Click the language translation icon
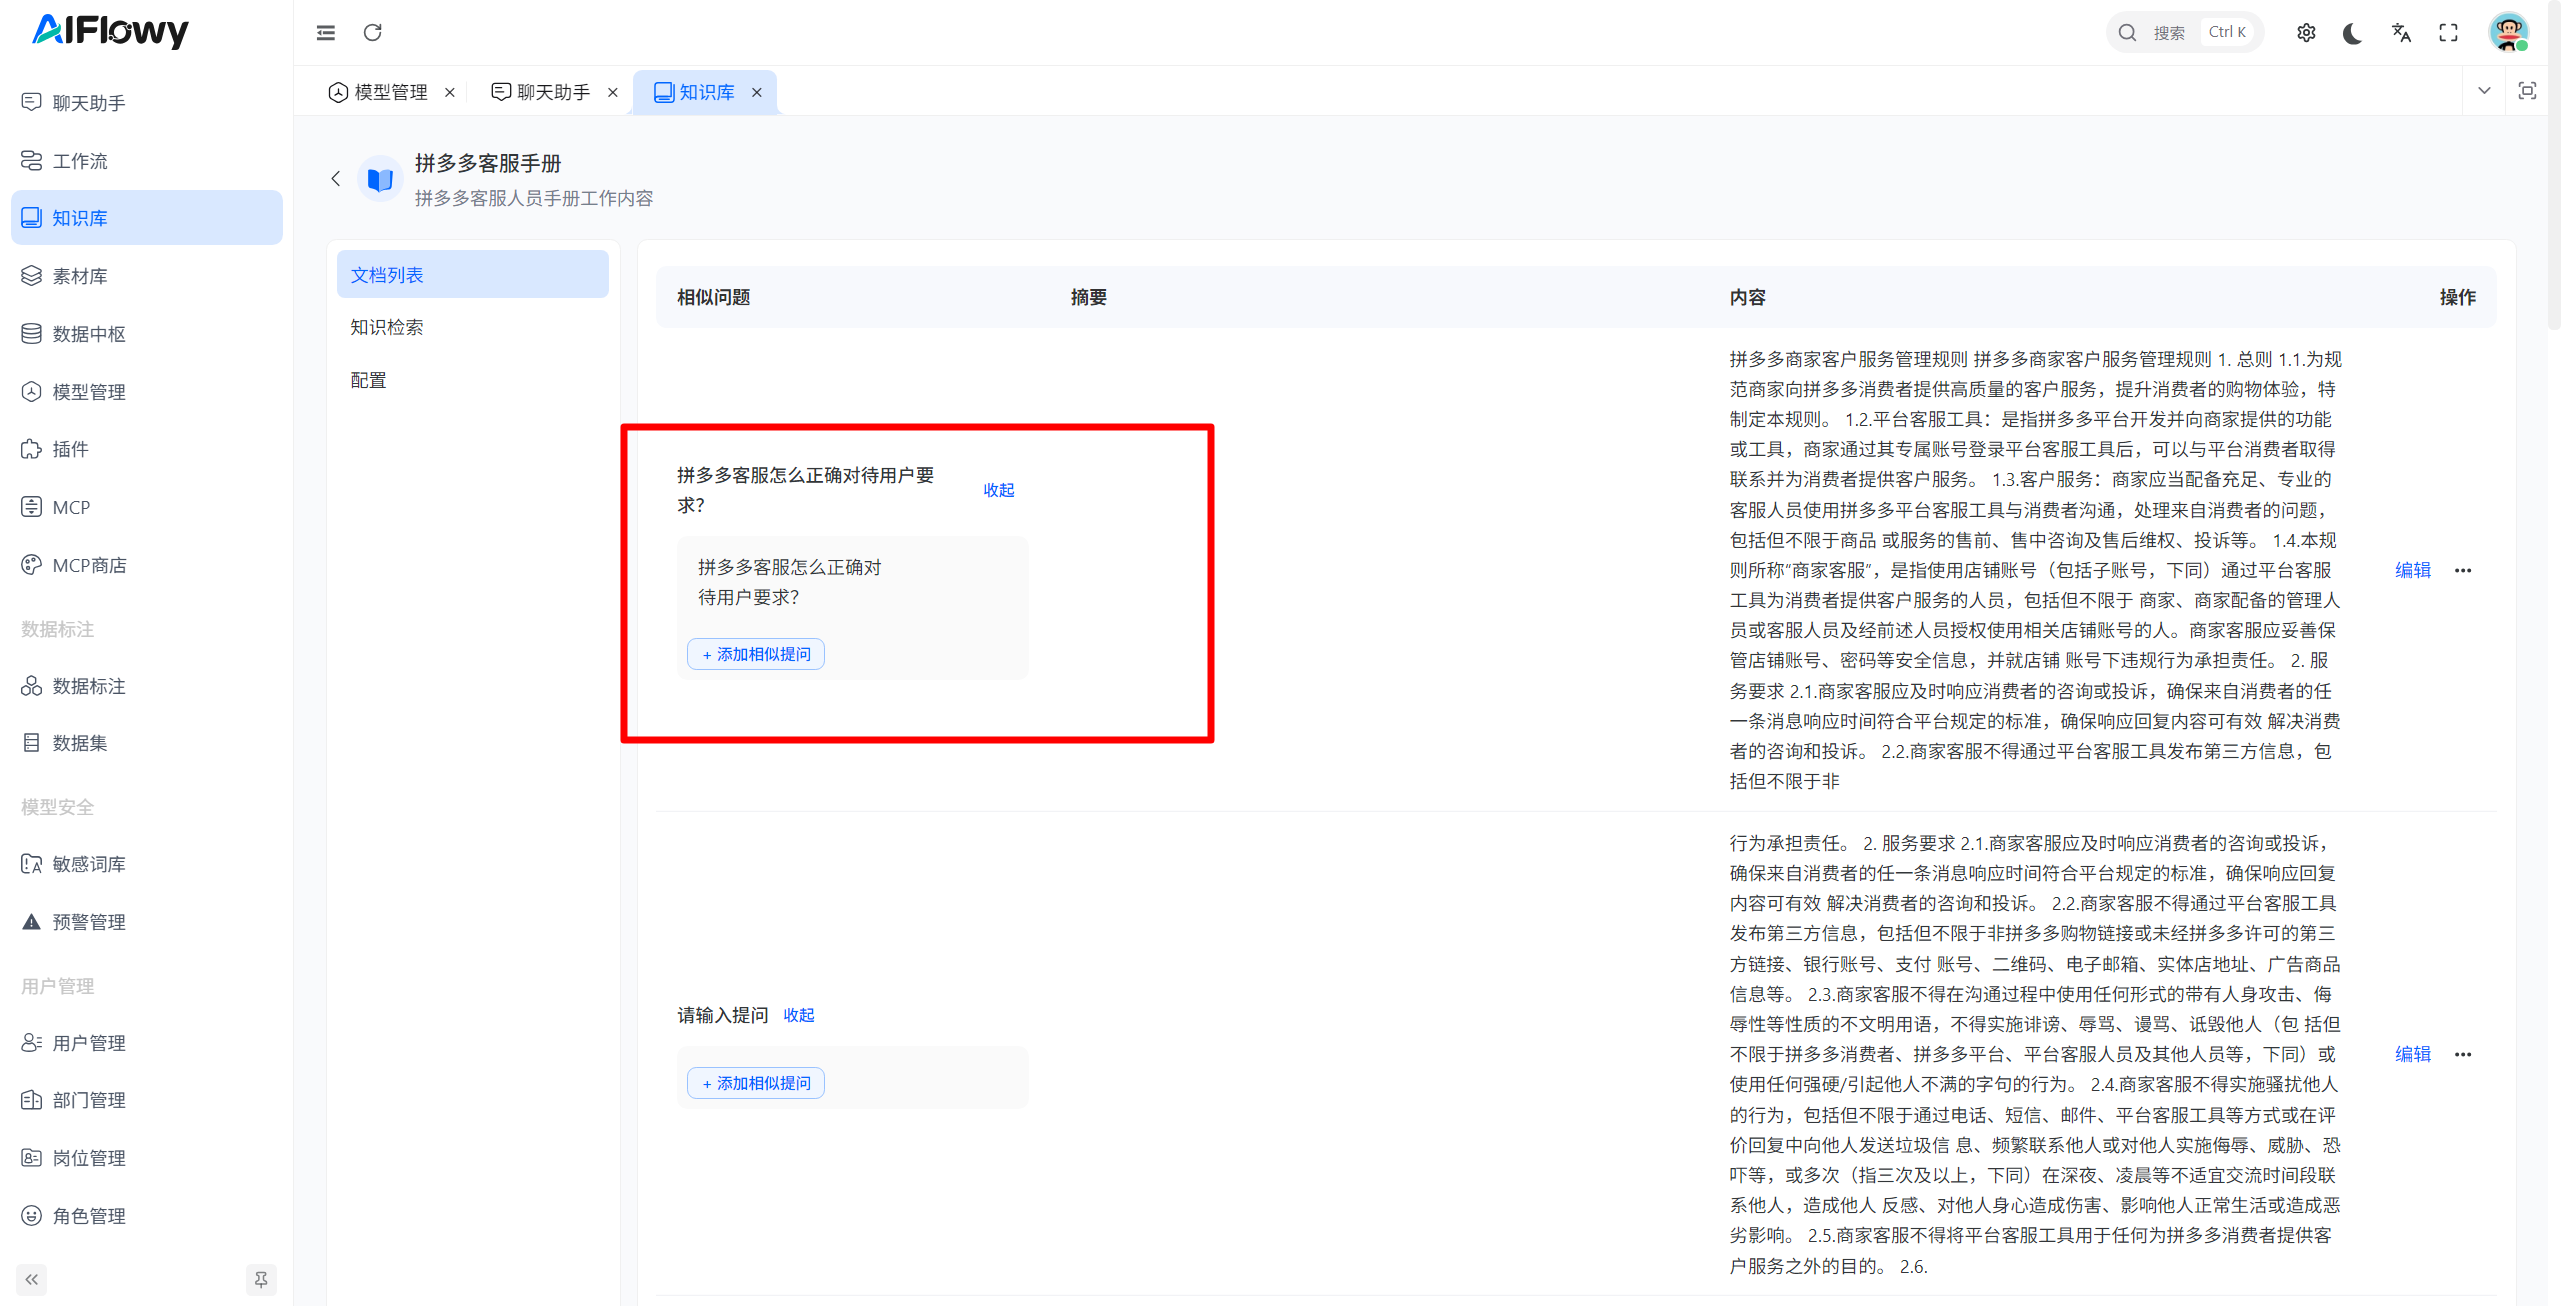Viewport: 2561px width, 1306px height. 2401,33
